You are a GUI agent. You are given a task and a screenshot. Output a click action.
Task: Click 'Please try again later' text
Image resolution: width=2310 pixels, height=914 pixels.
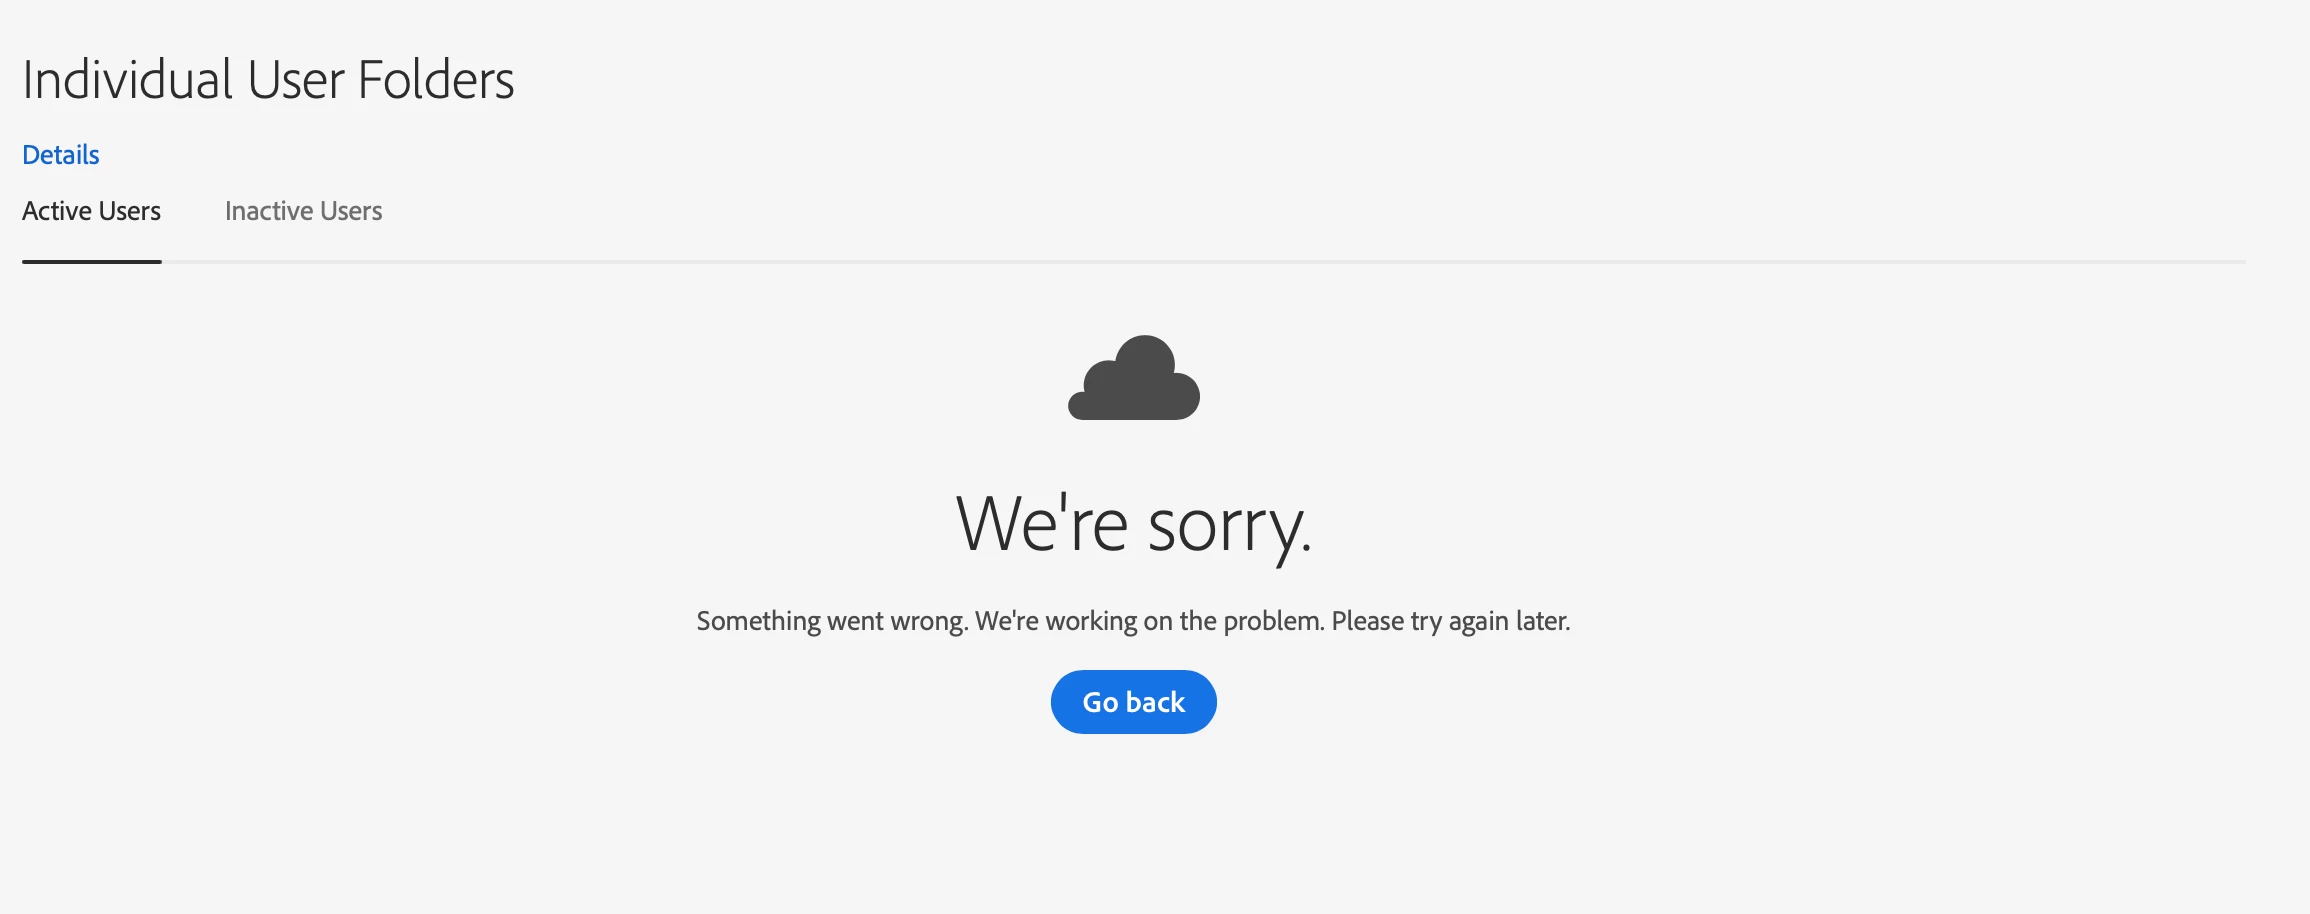click(1451, 621)
